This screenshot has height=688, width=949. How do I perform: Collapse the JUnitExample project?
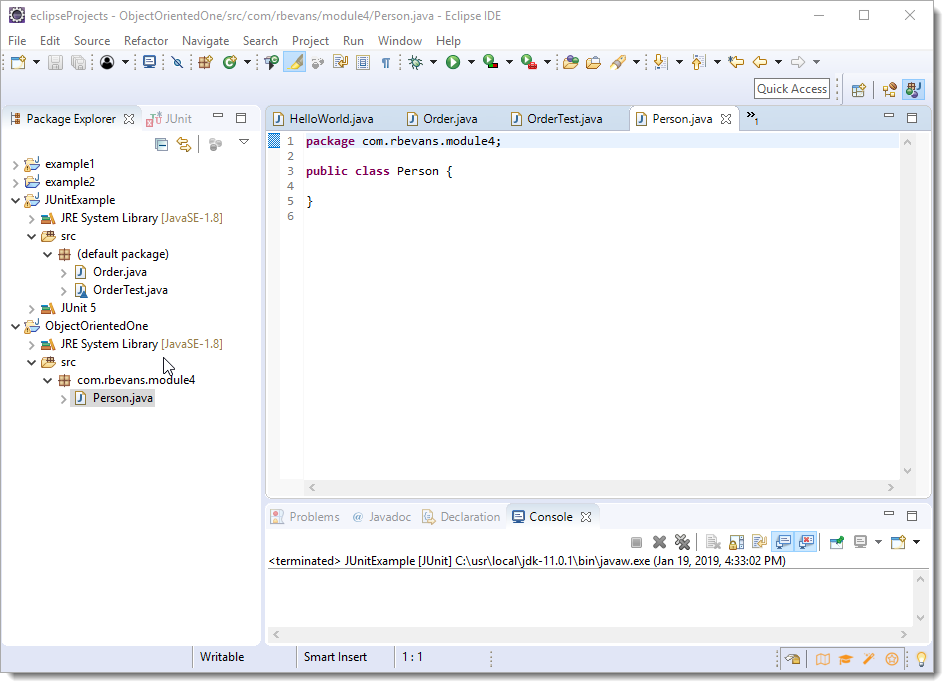16,201
